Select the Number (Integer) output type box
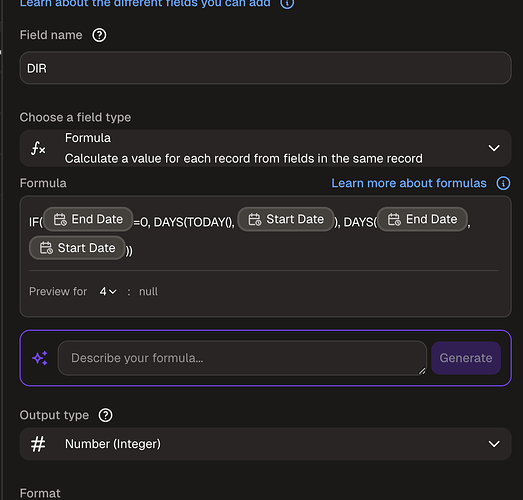The image size is (523, 500). (266, 444)
